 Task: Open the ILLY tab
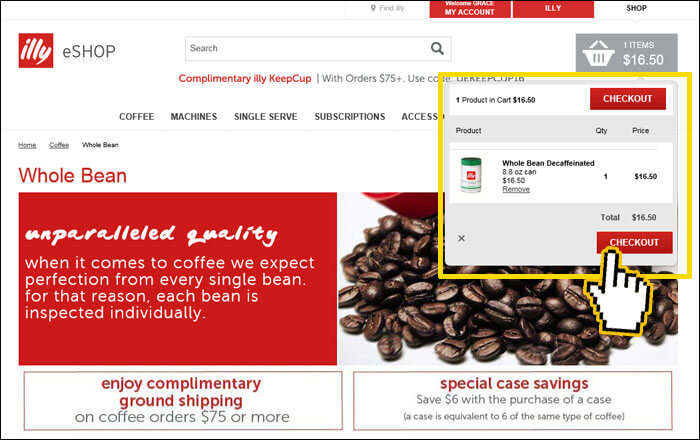click(553, 8)
